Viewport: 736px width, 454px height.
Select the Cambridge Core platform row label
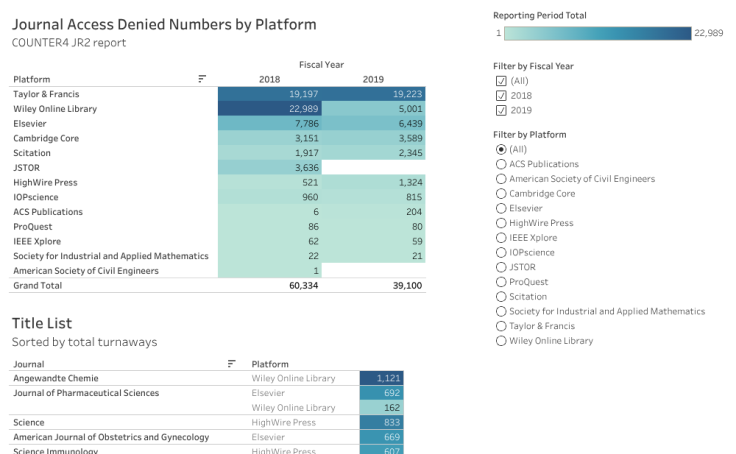[45, 138]
